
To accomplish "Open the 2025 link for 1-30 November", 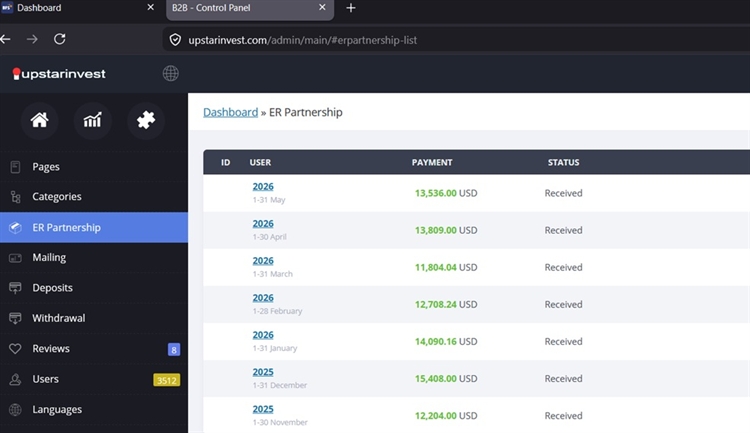I will 263,409.
